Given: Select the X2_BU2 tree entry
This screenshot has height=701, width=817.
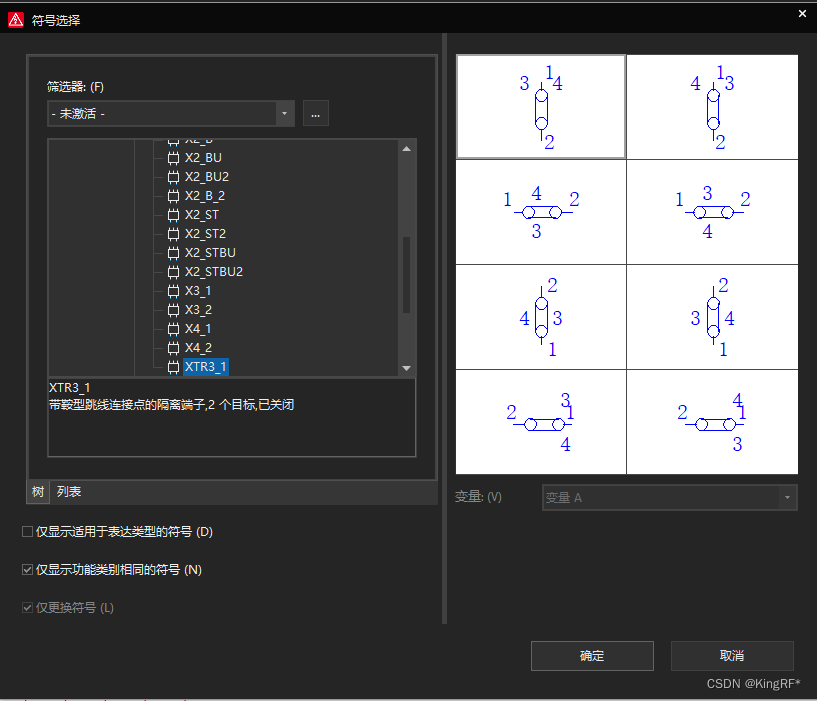Looking at the screenshot, I should point(207,177).
